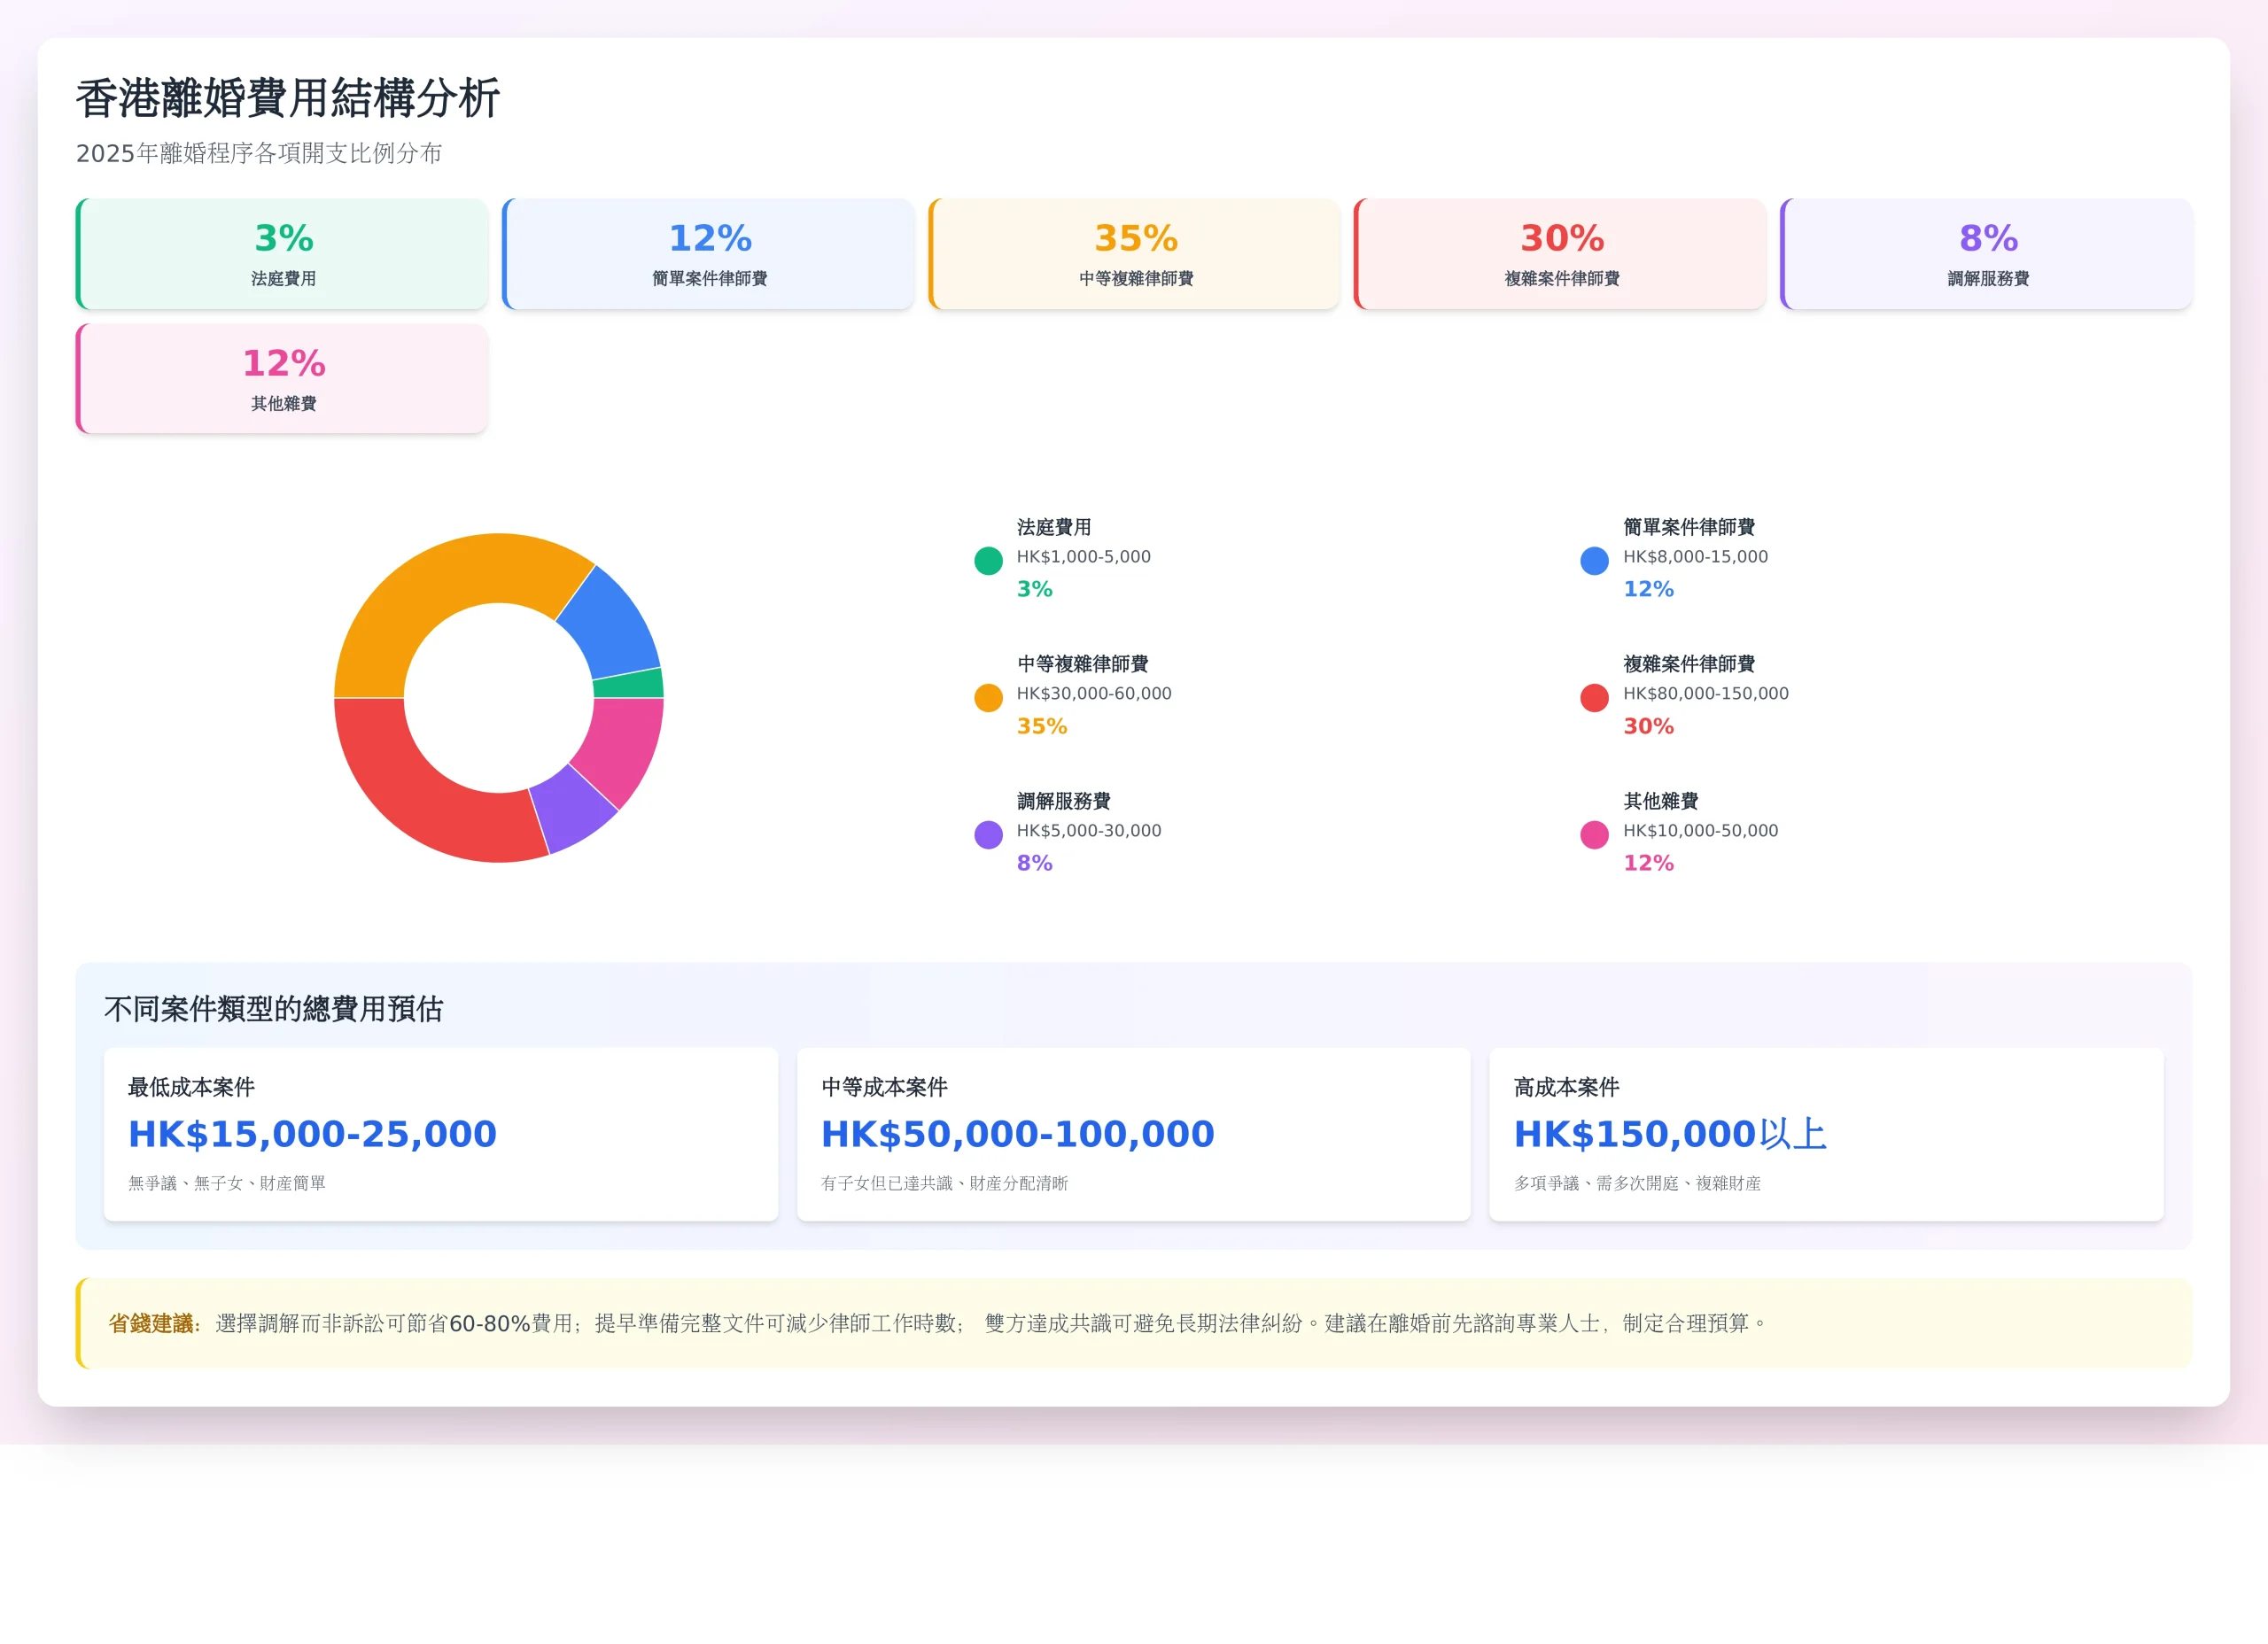Click the 省錢建議 tip banner
2268x1644 pixels.
[x=1133, y=1323]
